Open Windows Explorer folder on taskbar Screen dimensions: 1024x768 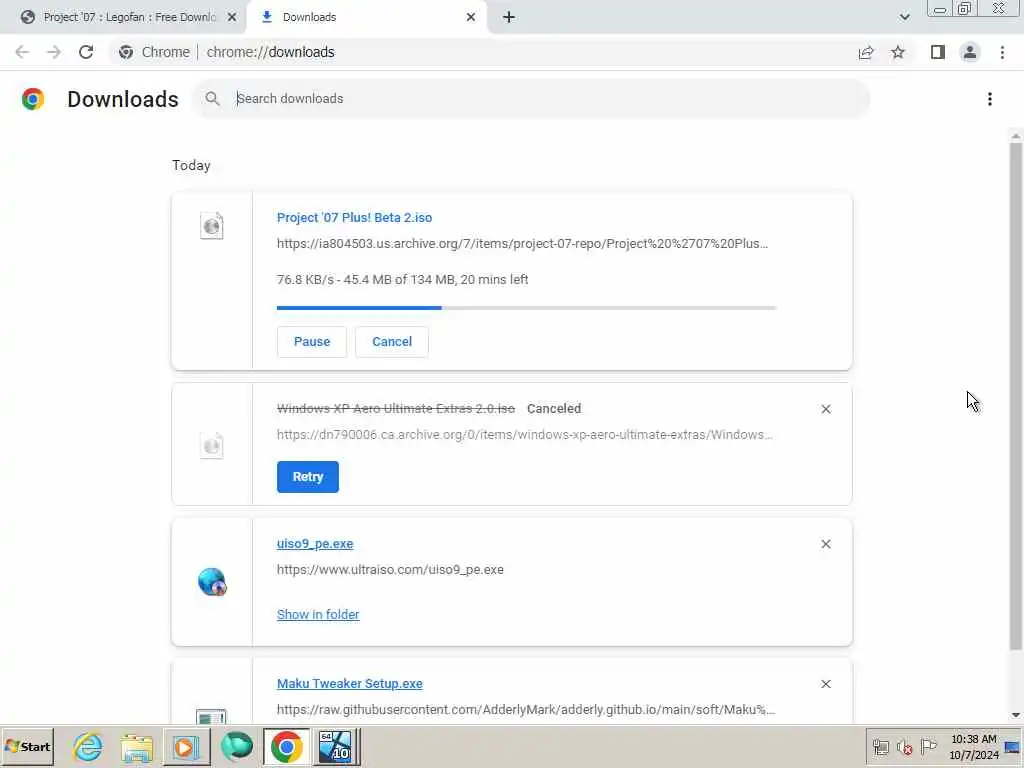(x=136, y=748)
